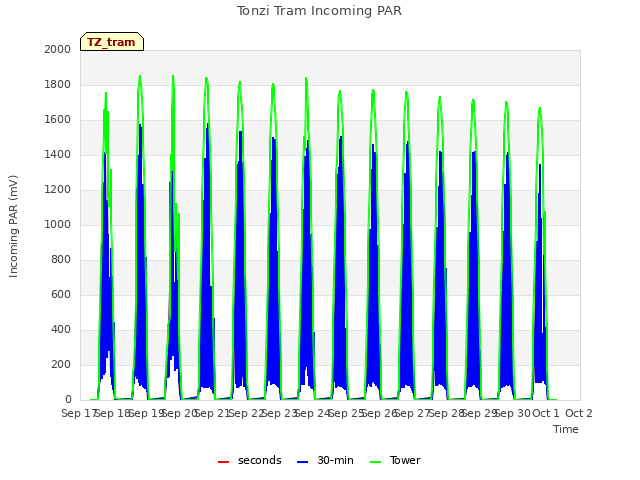Select the 1600 y-axis tick label

pos(58,120)
